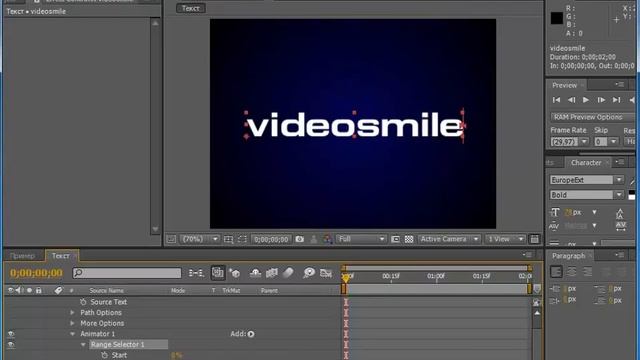Screen dimensions: 640x360
Task: Toggle stopwatch for Source Text
Action: (x=83, y=302)
